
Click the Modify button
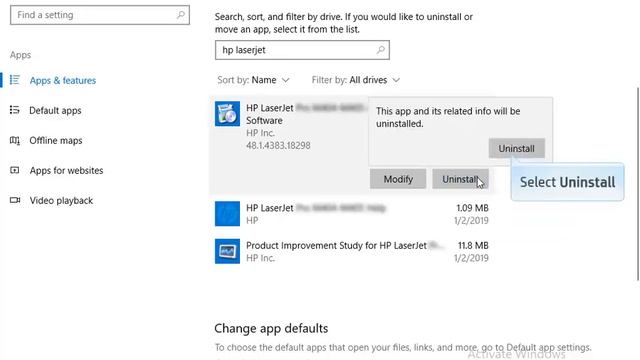[398, 179]
